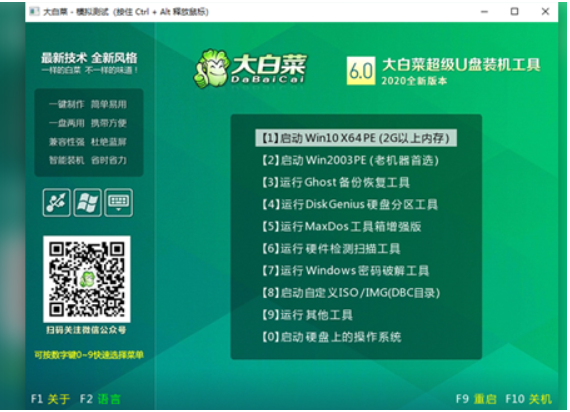Image resolution: width=570 pixels, height=412 pixels.
Task: Click the window title bar app icon
Action: point(34,12)
